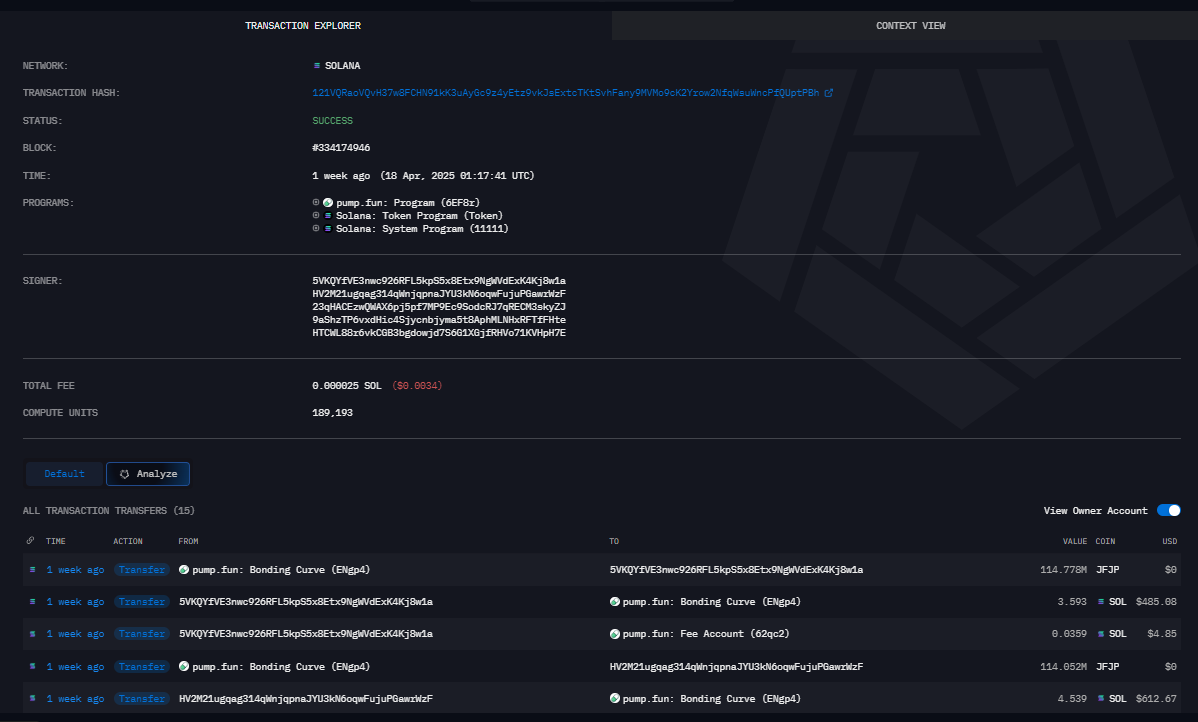
Task: Open the transaction hash external link icon
Action: point(828,93)
